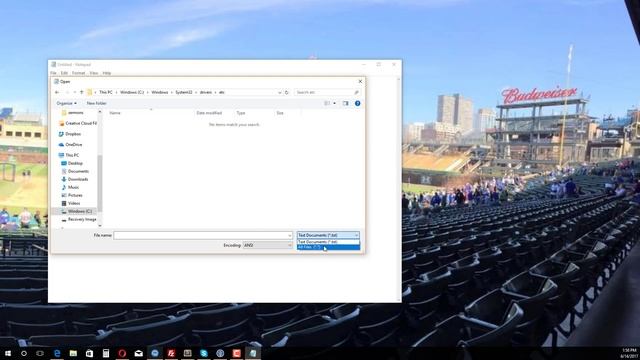Click drivers in the address path

click(206, 93)
